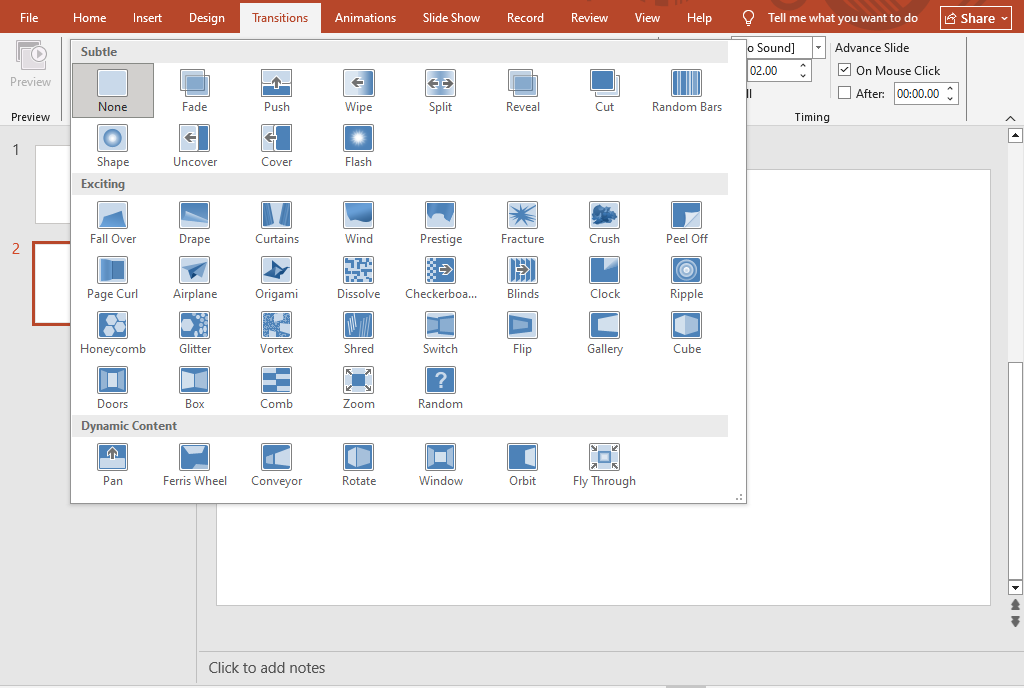Choose the Origami transition
The height and width of the screenshot is (688, 1024).
click(277, 277)
